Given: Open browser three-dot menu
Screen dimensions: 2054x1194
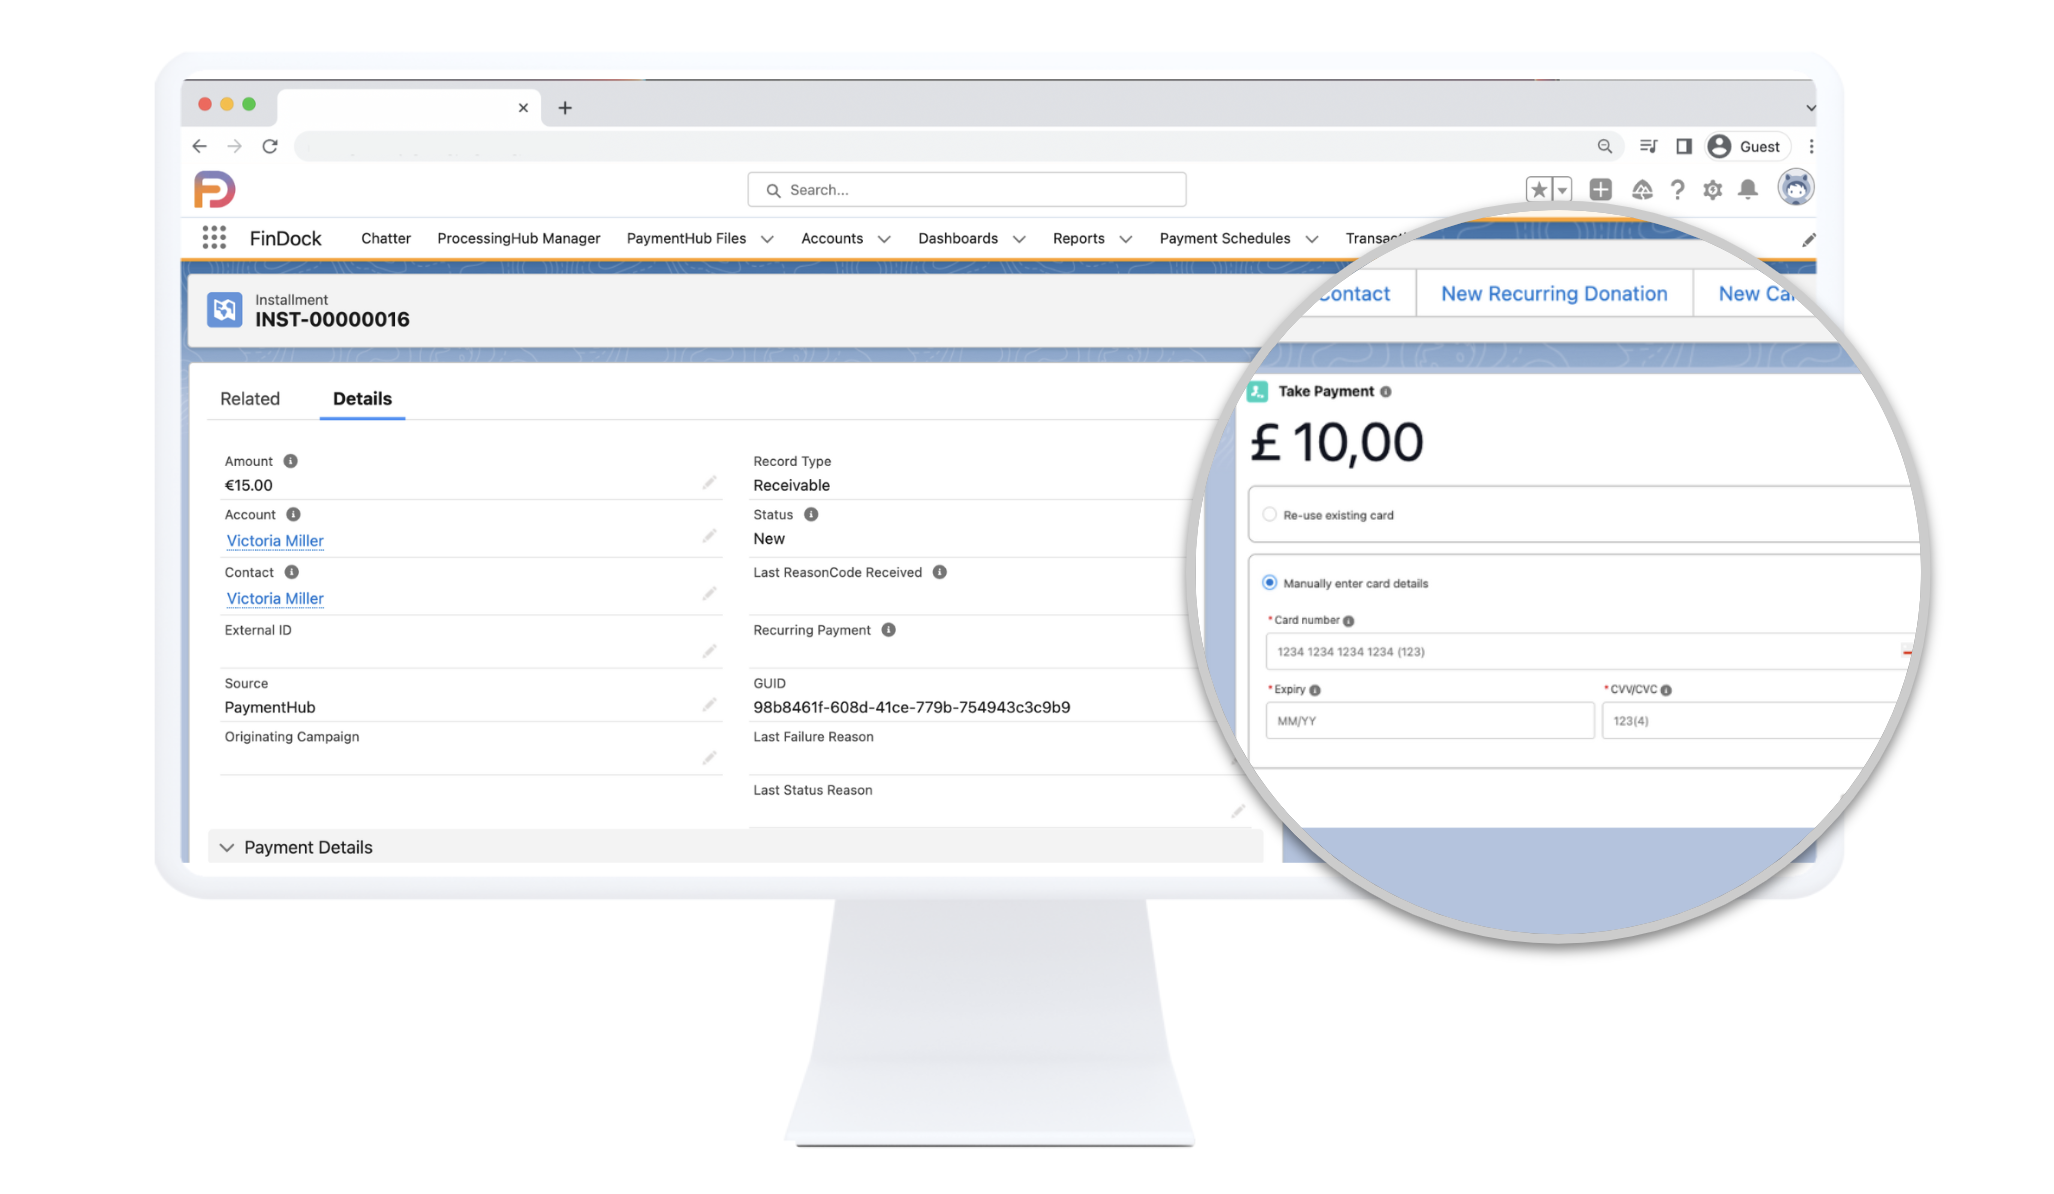Looking at the screenshot, I should [1811, 146].
